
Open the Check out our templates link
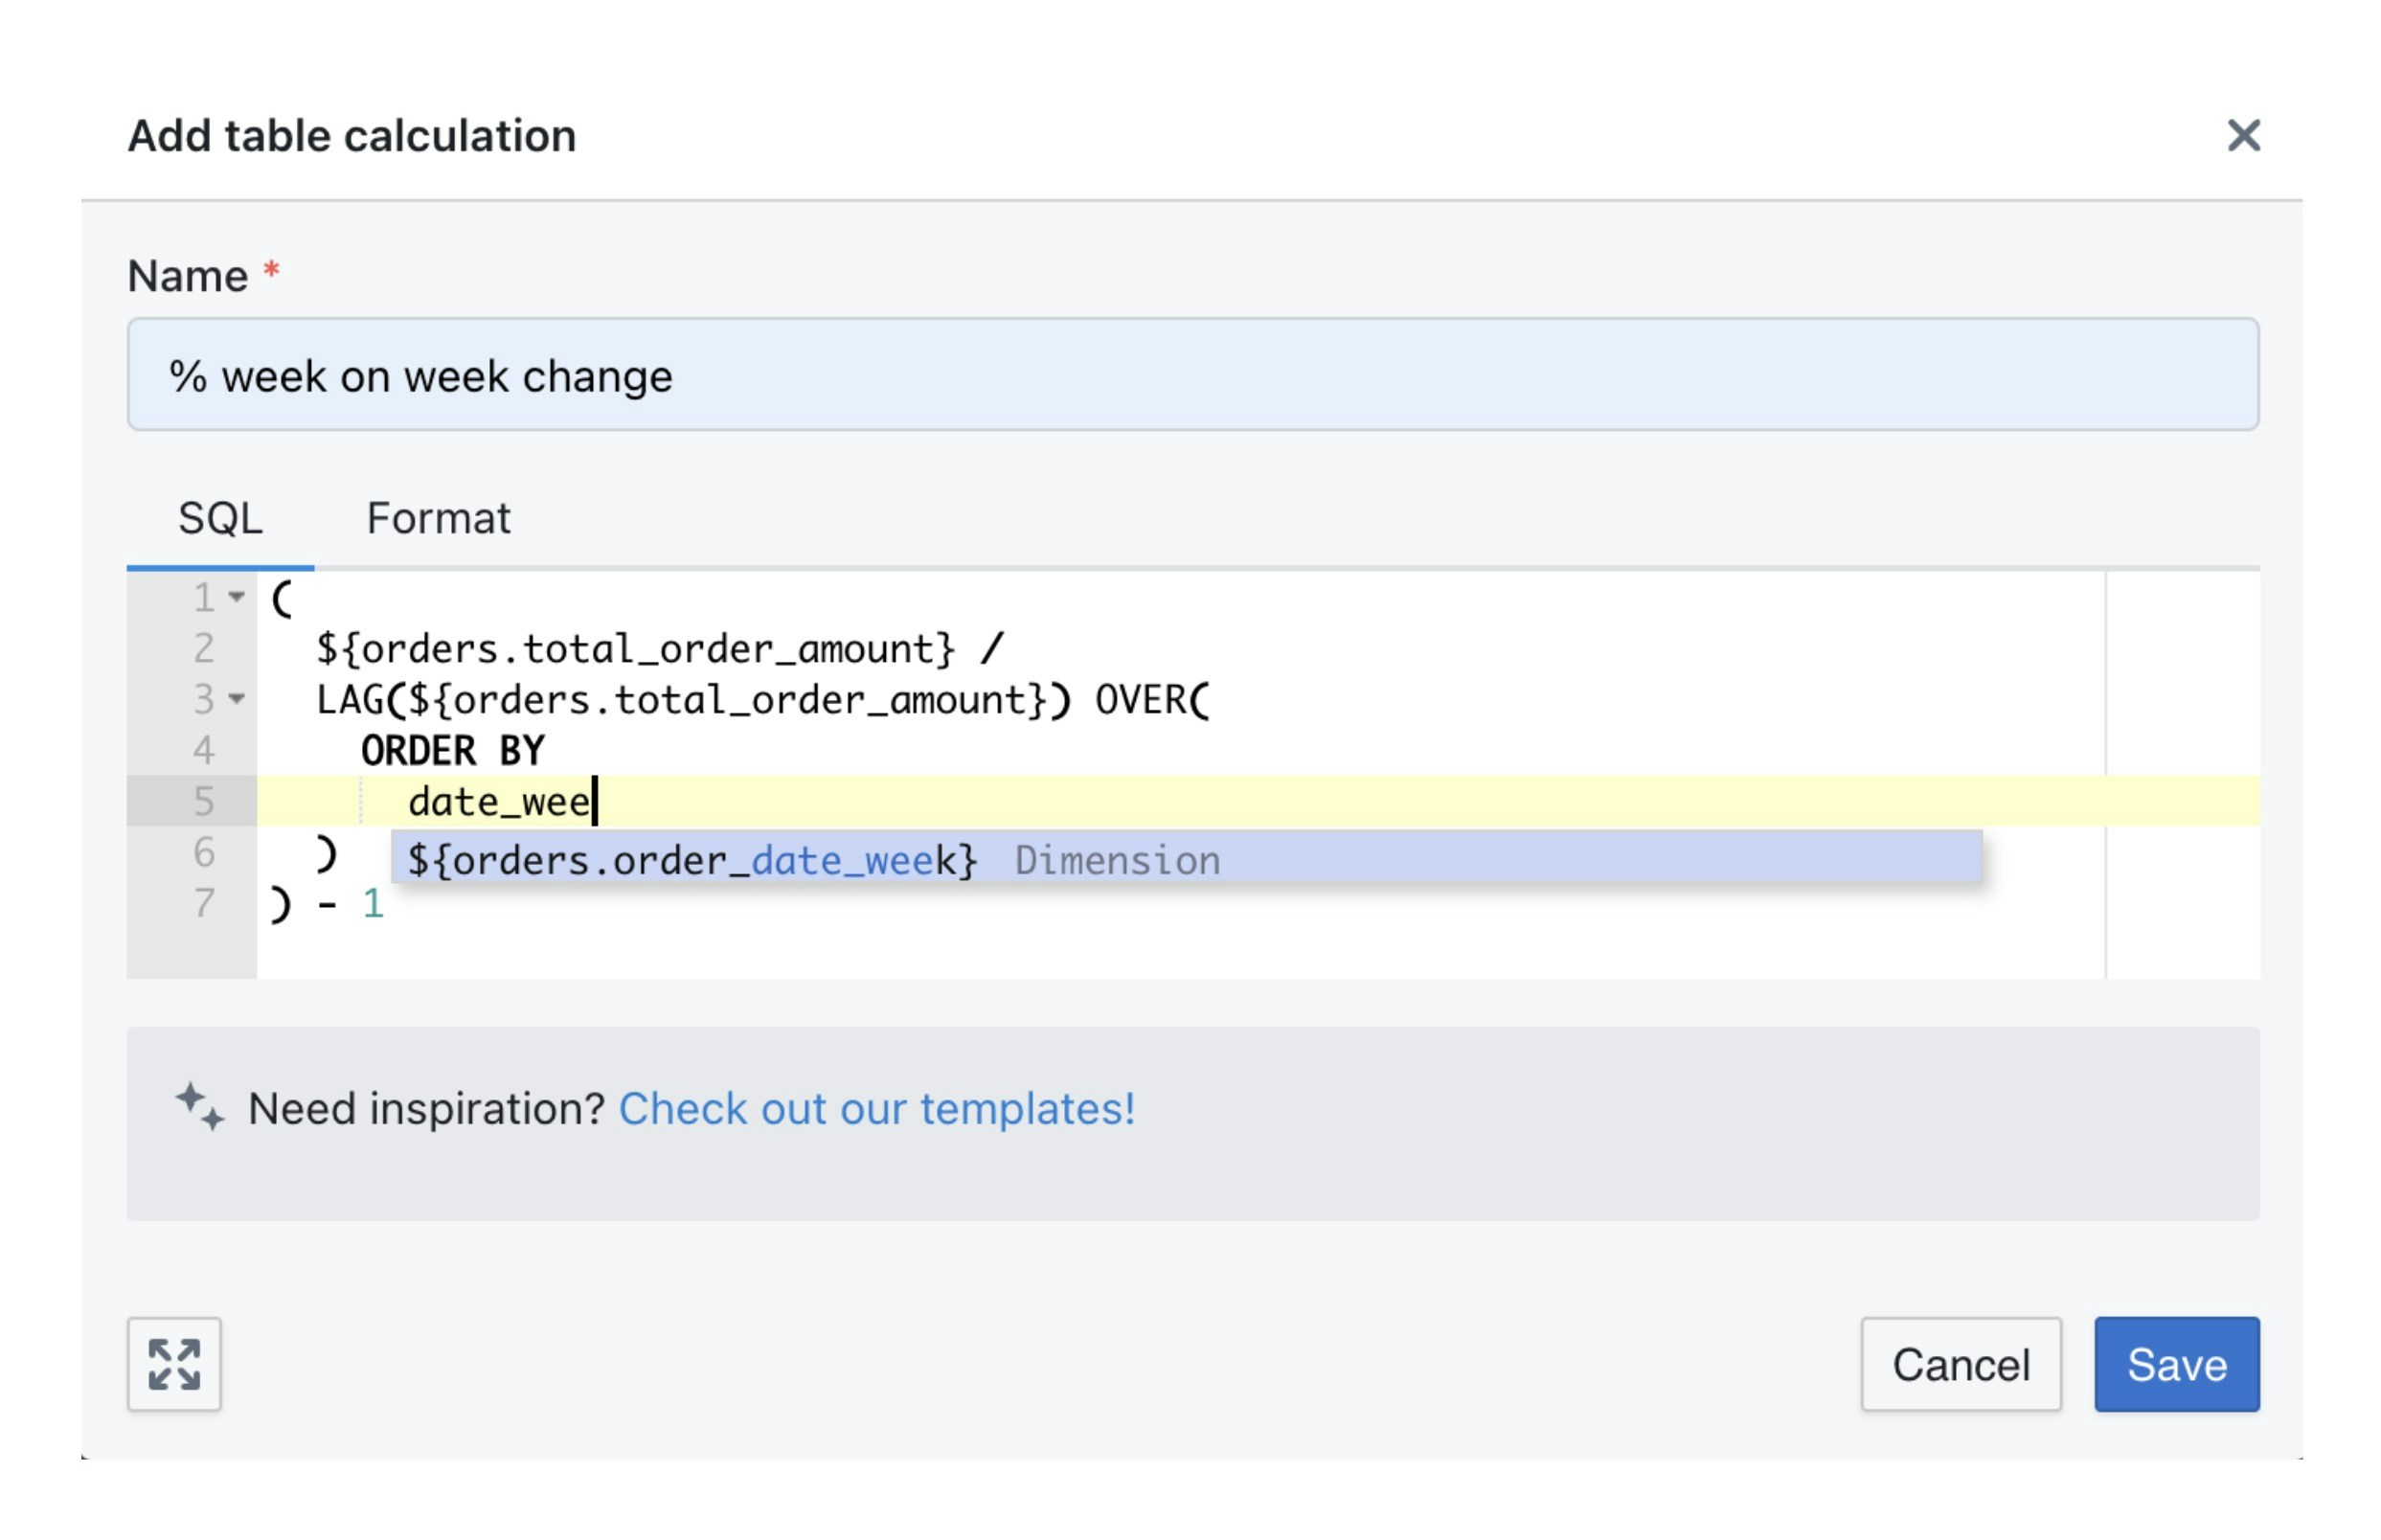pyautogui.click(x=876, y=1108)
